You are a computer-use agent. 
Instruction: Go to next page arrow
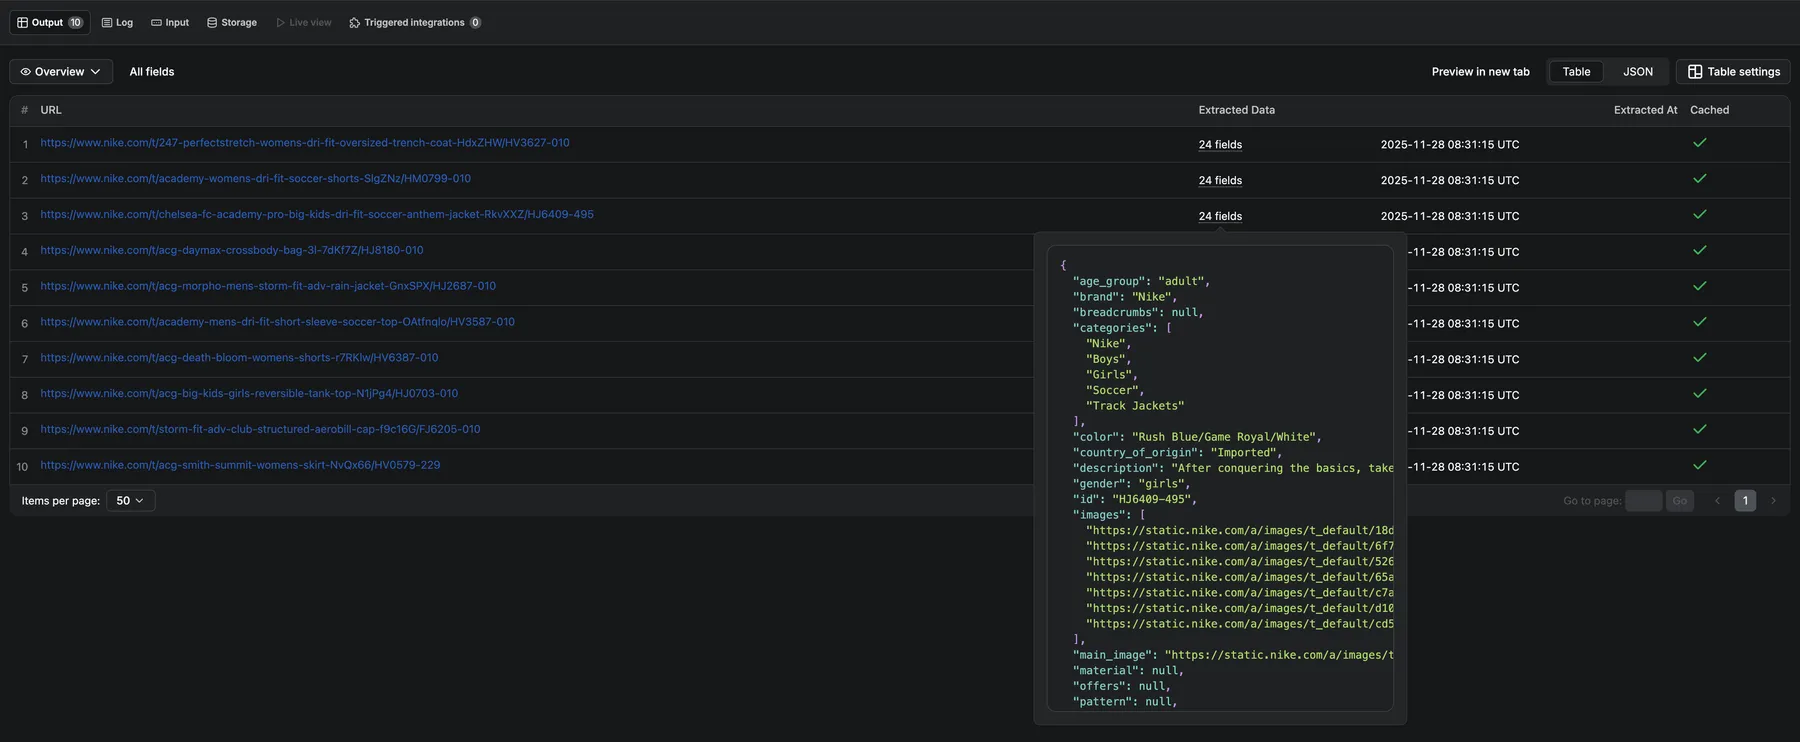tap(1773, 501)
